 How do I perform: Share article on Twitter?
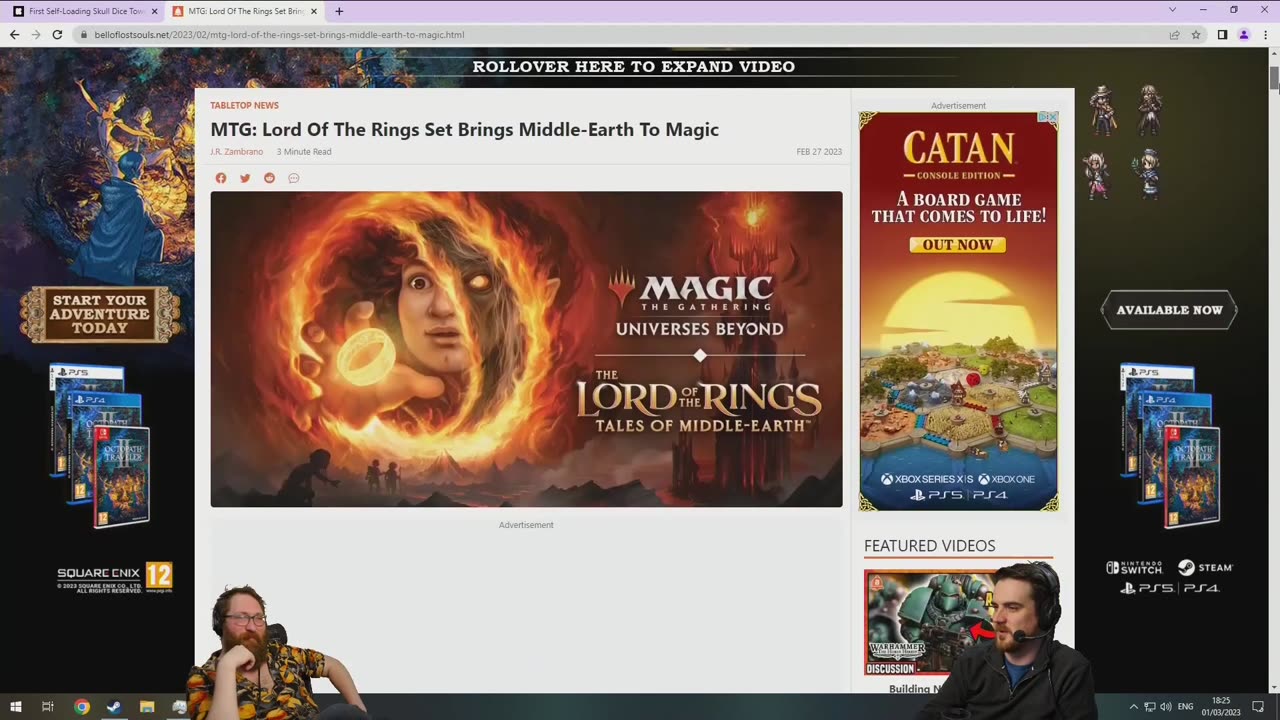point(245,178)
